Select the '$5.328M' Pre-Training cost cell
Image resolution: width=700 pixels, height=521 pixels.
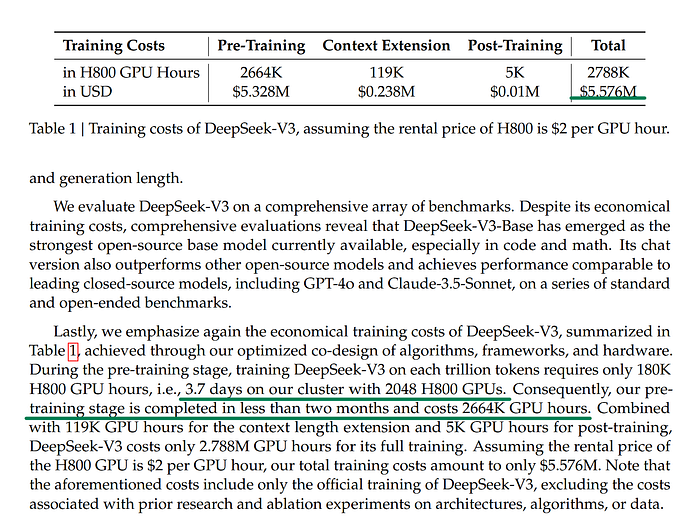pos(261,92)
